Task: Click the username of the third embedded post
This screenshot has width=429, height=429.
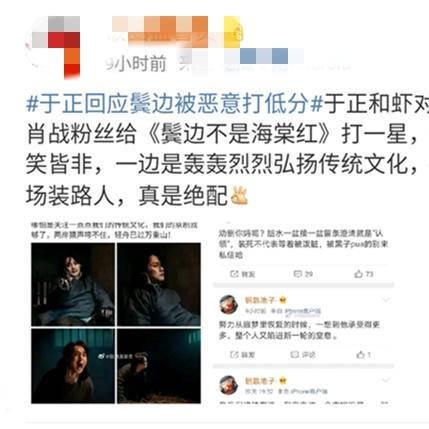Action: [260, 381]
